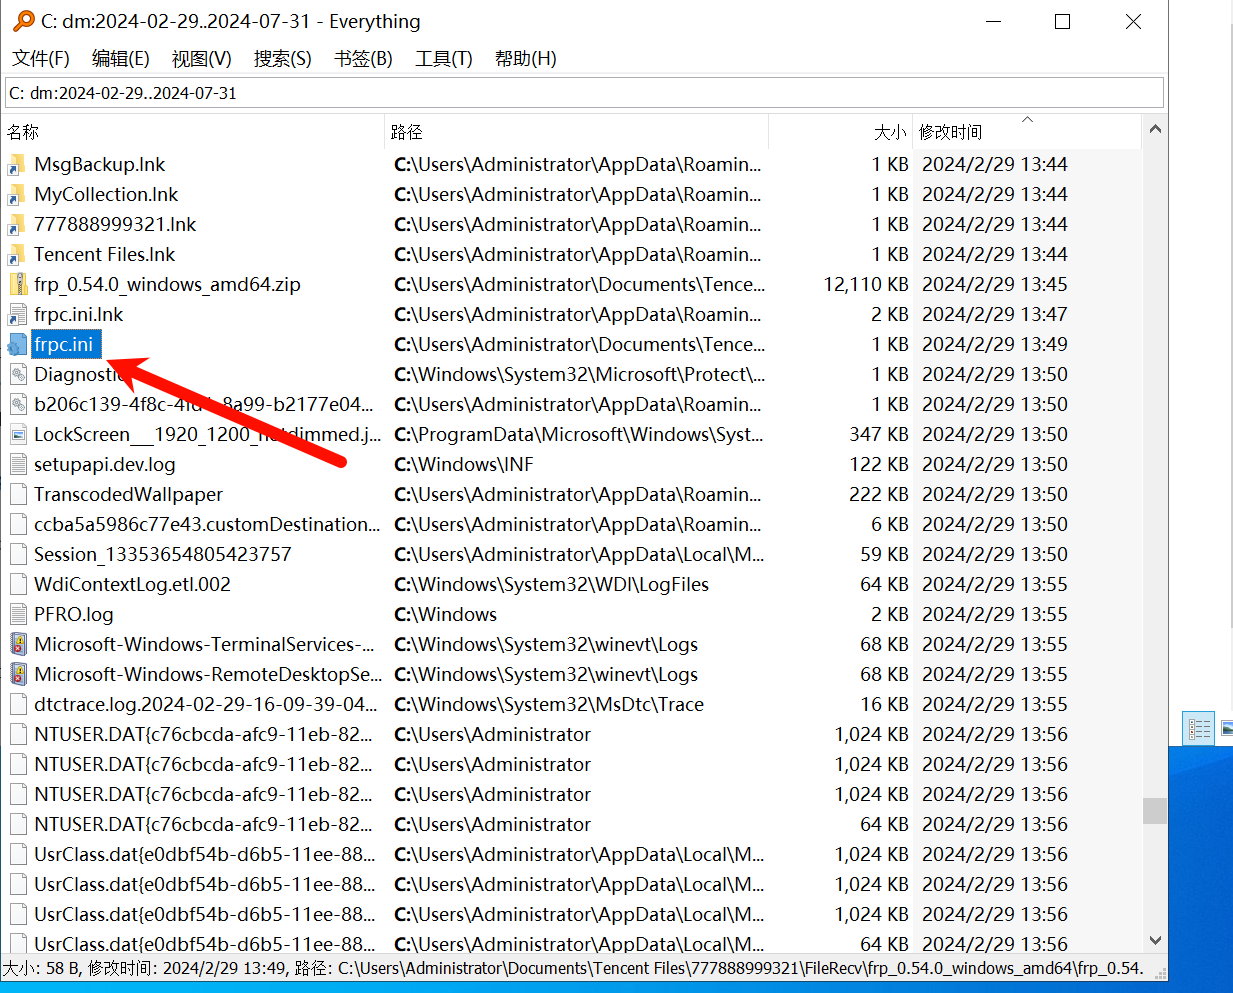Select the dtctrace.log.2024-02-29-16-09-39-04 file name
Screen dimensions: 1233x993
[x=206, y=704]
